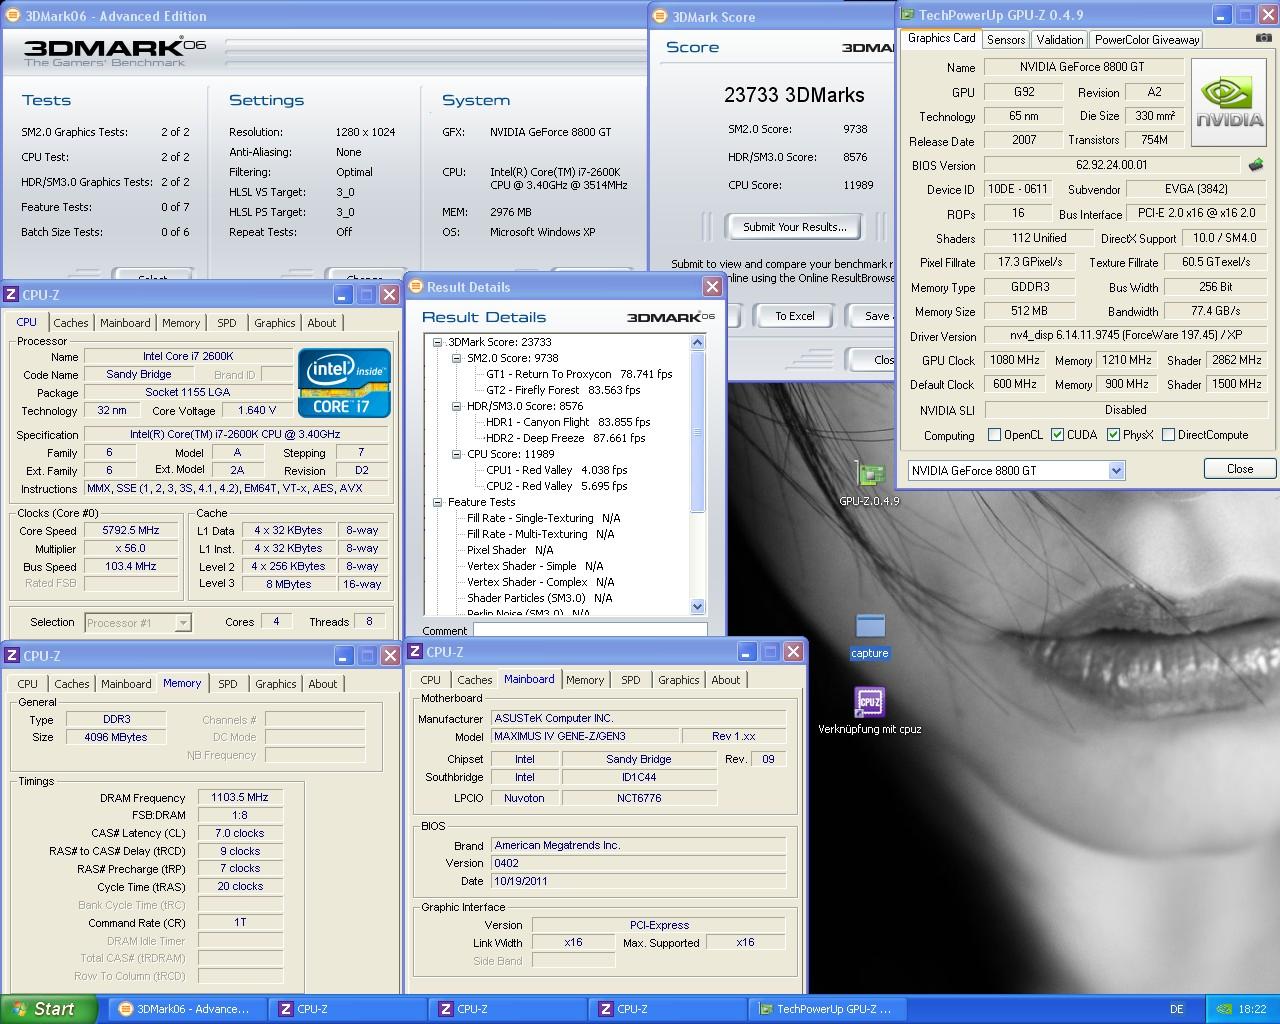Open the SPD tab in CPU-Z Memory window
This screenshot has width=1280, height=1024.
click(228, 684)
